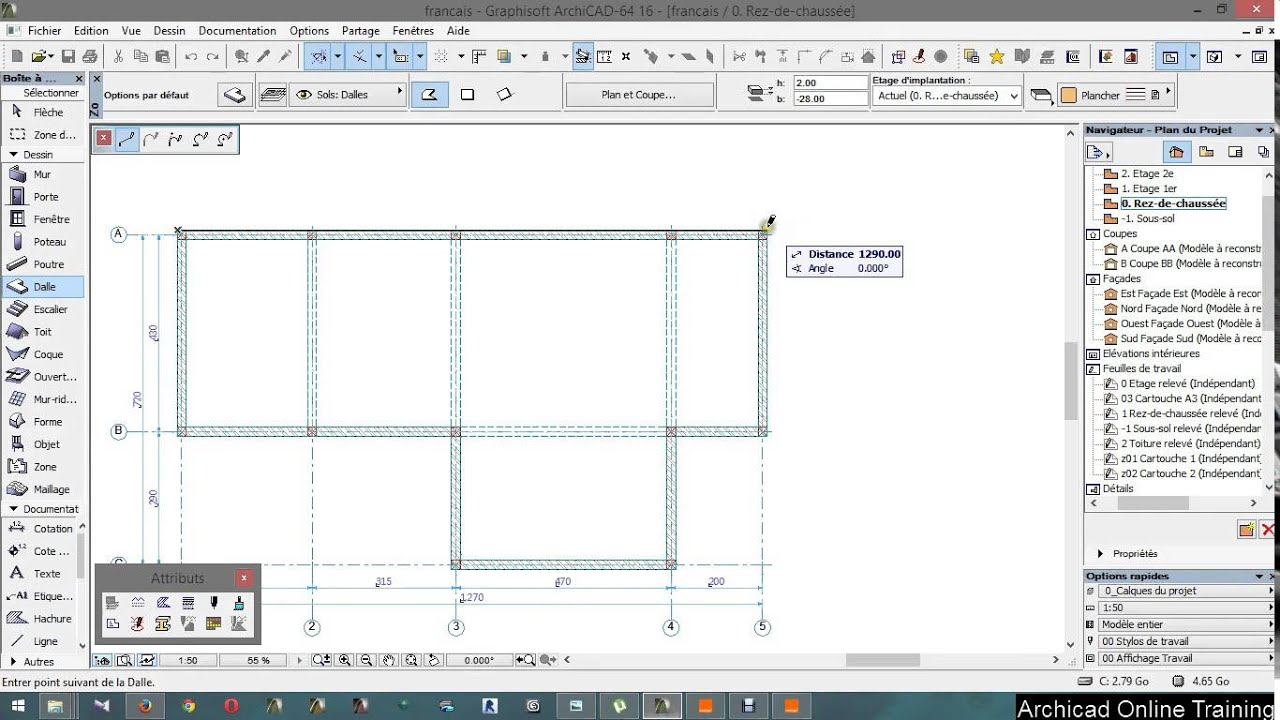Choose the curved-edge option in pet palette
Image resolution: width=1280 pixels, height=720 pixels.
click(151, 139)
